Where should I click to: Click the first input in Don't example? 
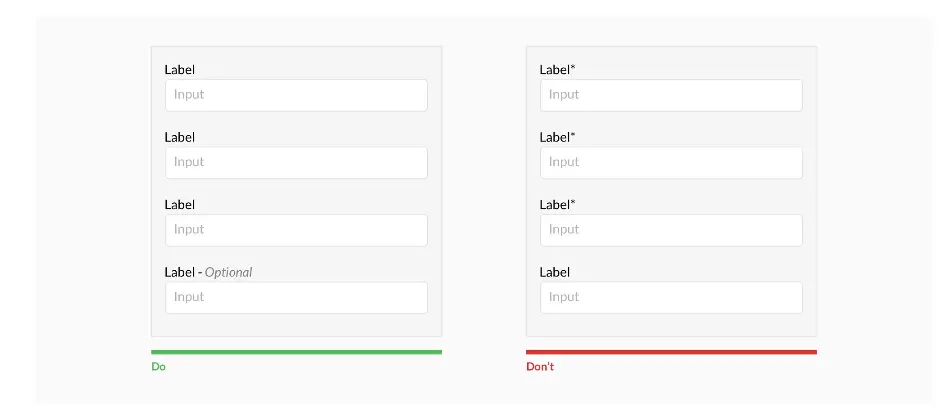coord(671,95)
